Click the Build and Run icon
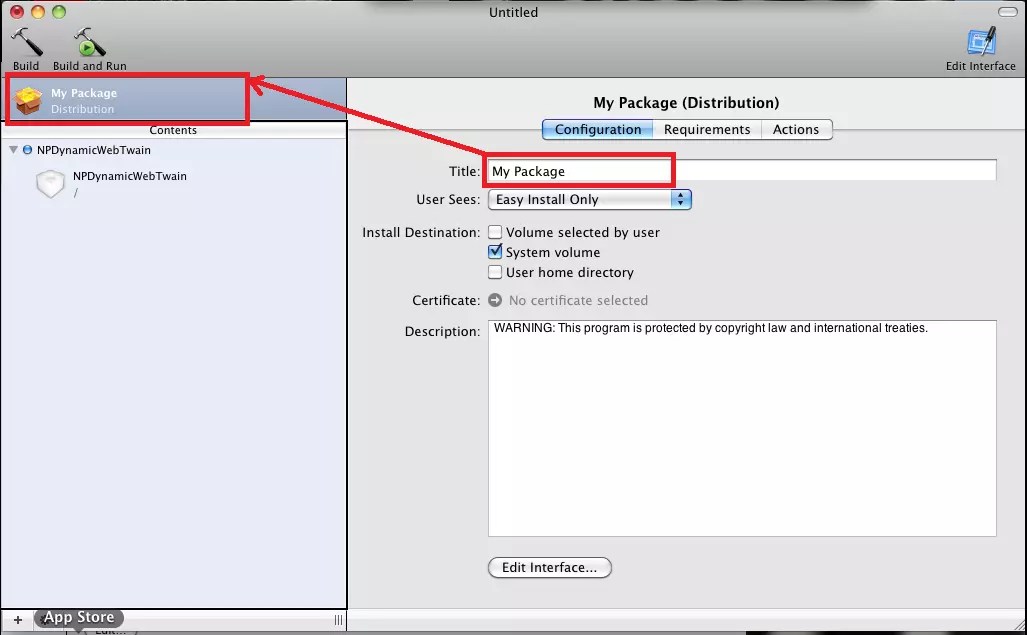 pos(89,43)
